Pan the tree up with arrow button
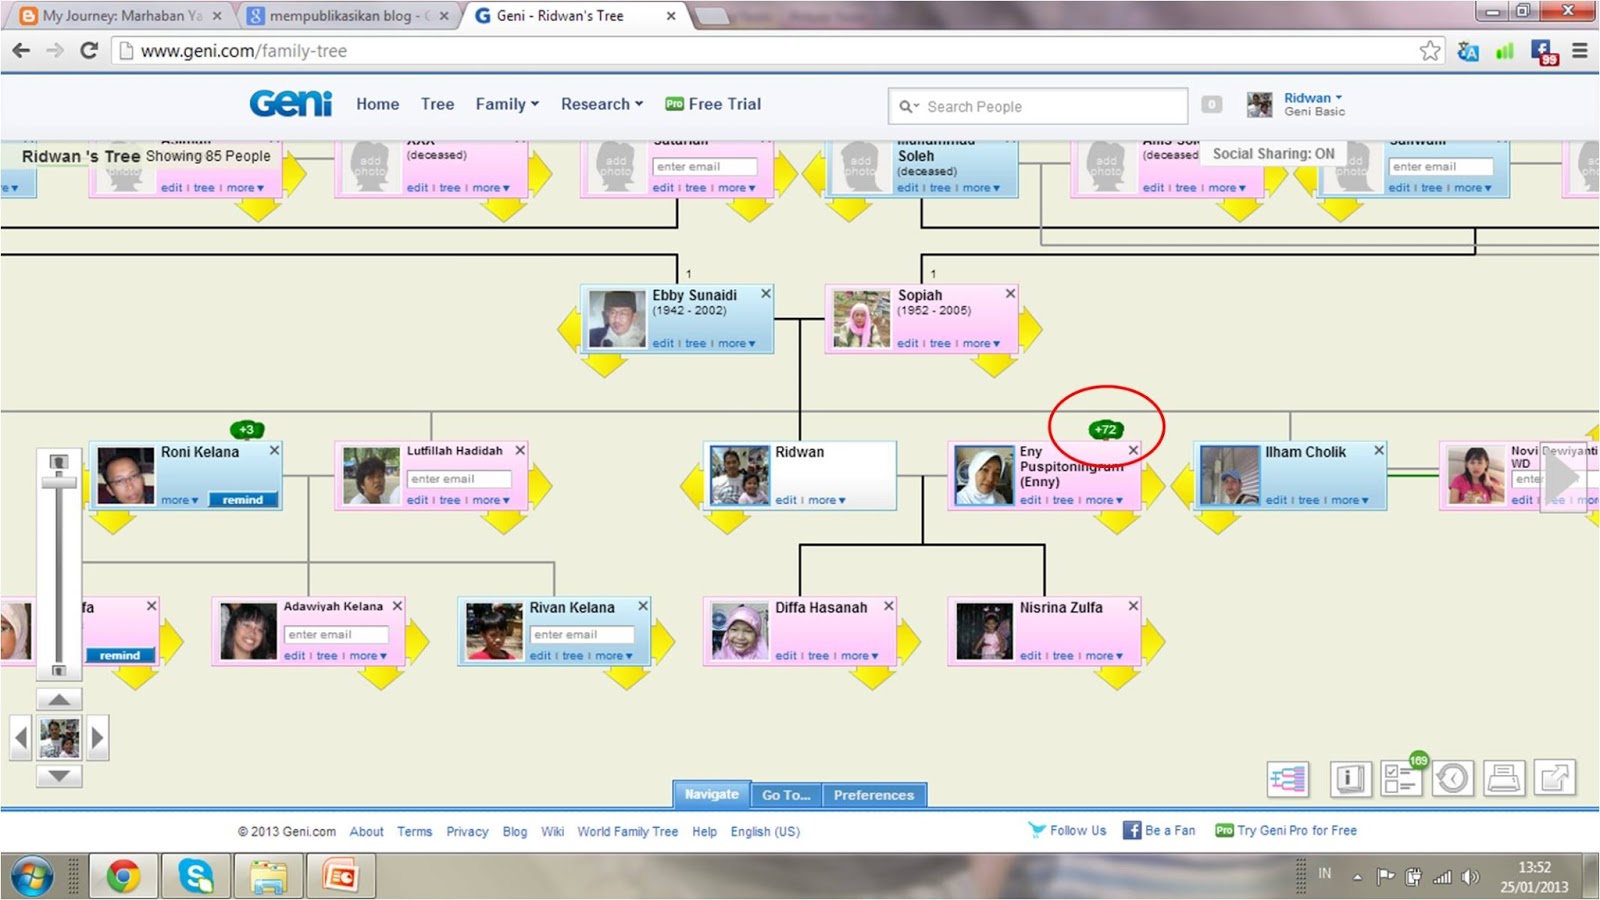Viewport: 1600px width, 900px height. (x=59, y=700)
